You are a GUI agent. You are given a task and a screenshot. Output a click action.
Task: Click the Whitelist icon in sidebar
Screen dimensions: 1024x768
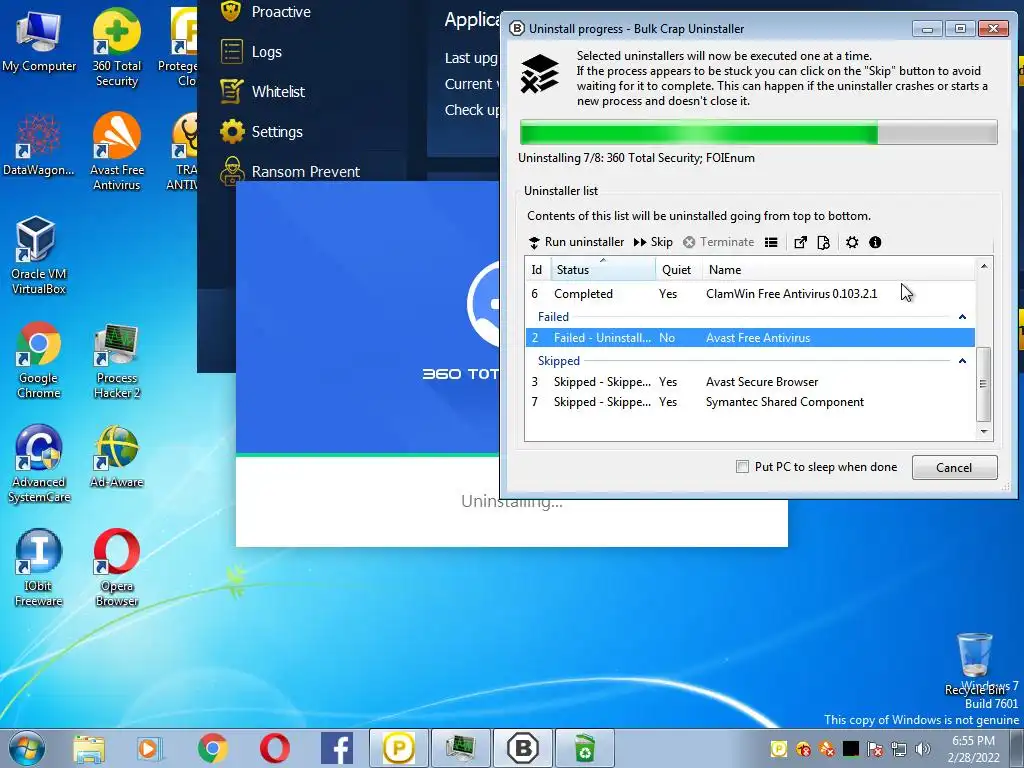point(232,91)
